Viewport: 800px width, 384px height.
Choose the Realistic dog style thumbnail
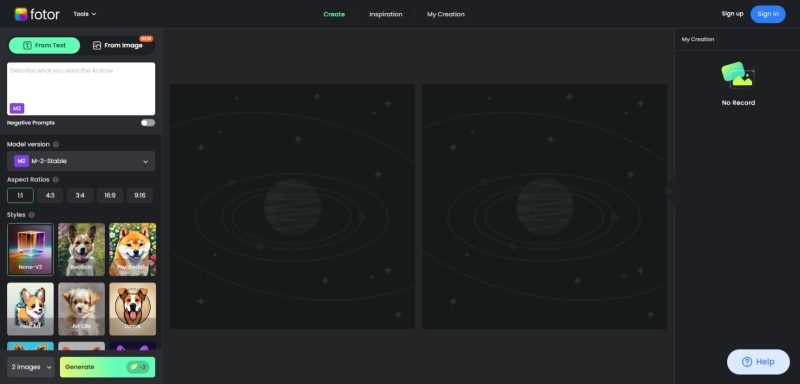(82, 249)
